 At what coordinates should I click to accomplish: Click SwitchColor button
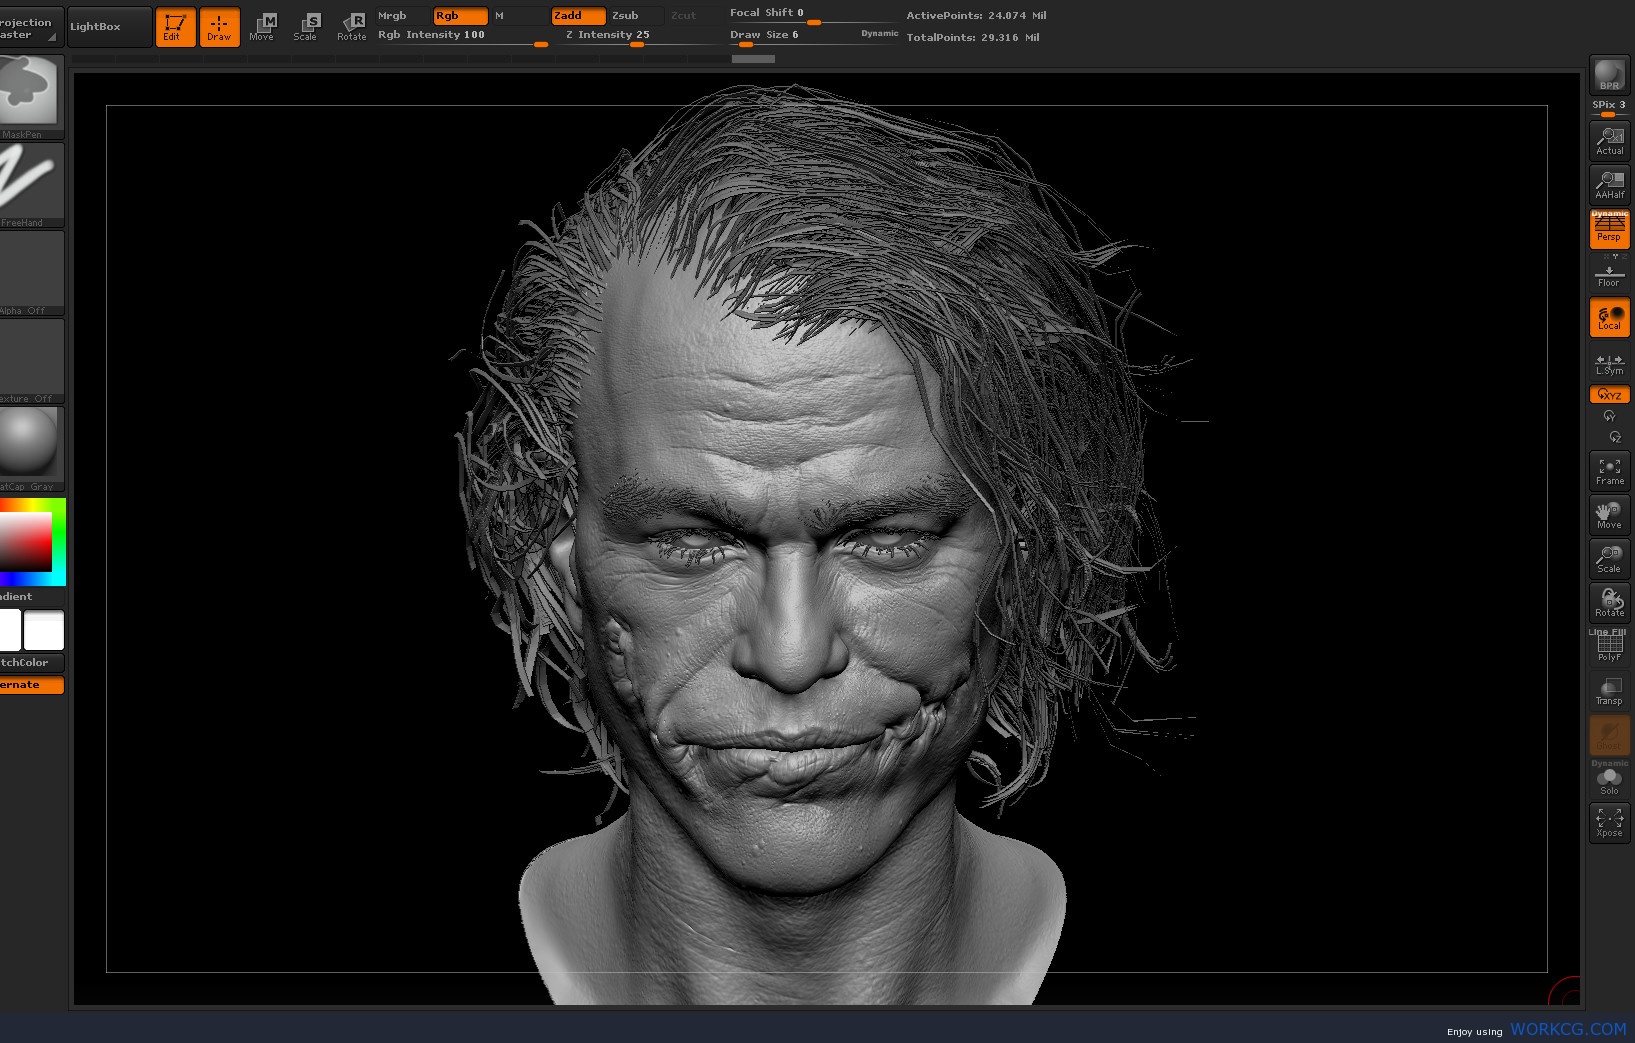tap(31, 663)
